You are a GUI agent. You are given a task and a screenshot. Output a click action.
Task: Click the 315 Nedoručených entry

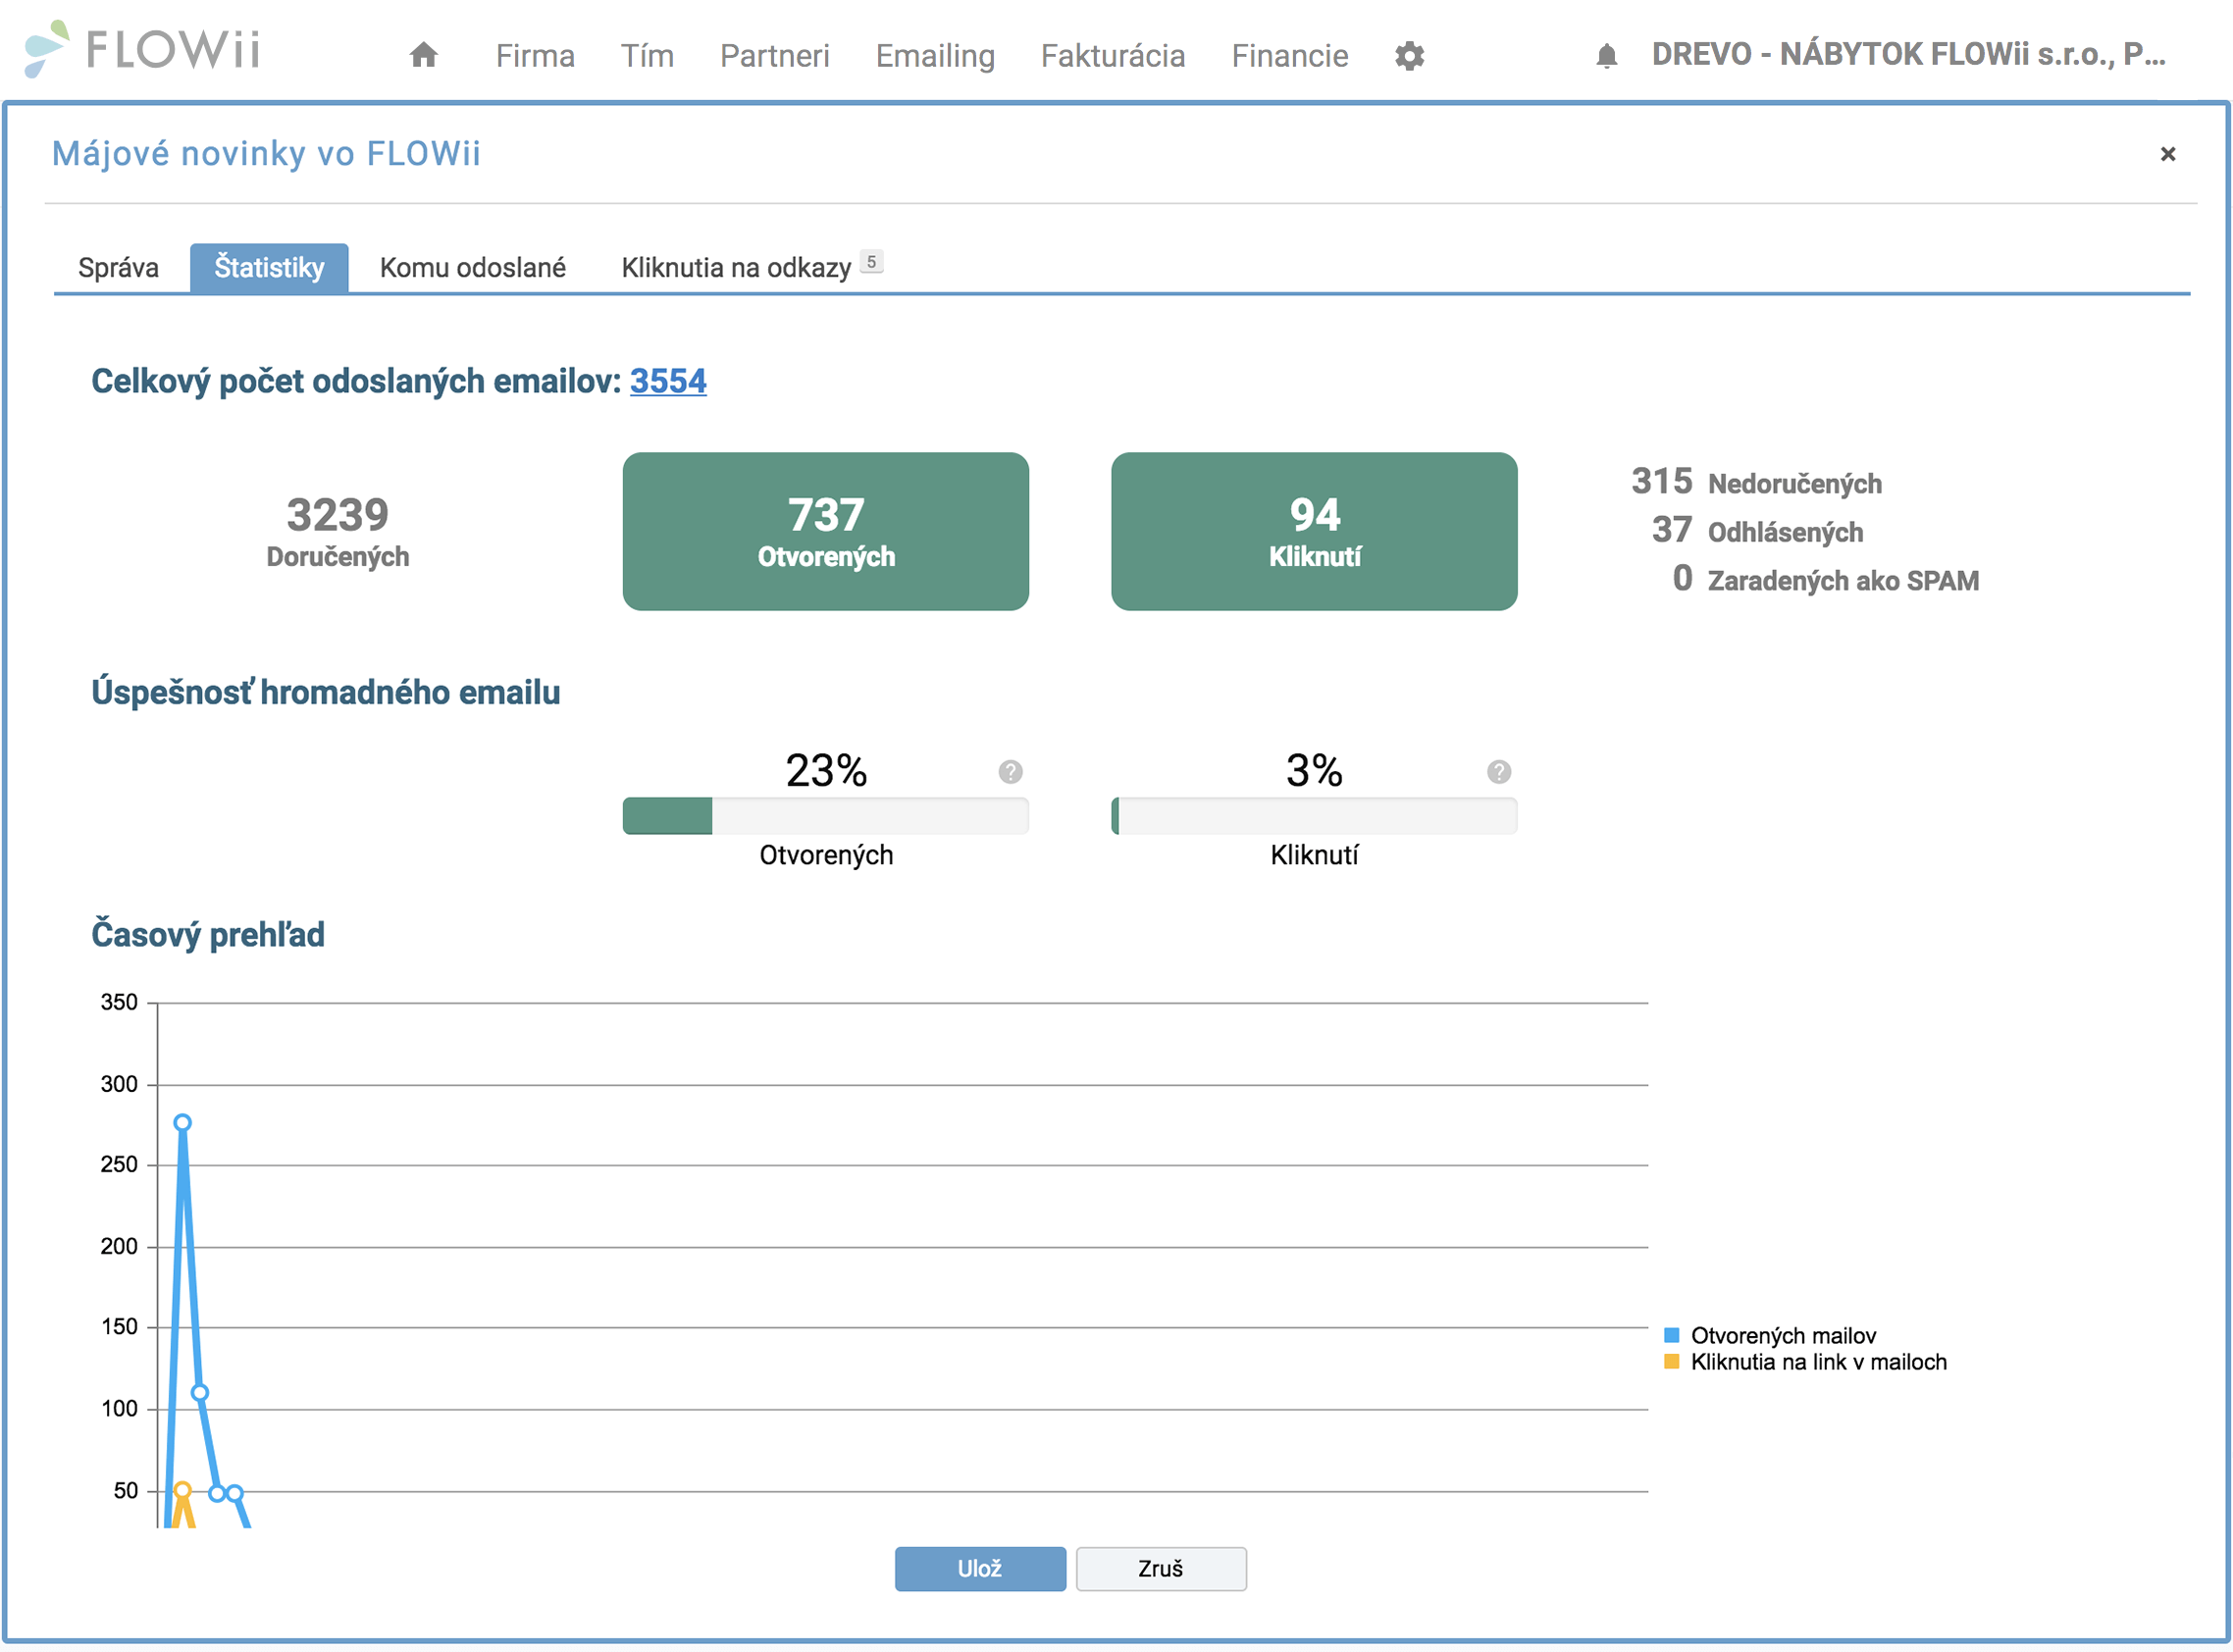[x=1756, y=482]
